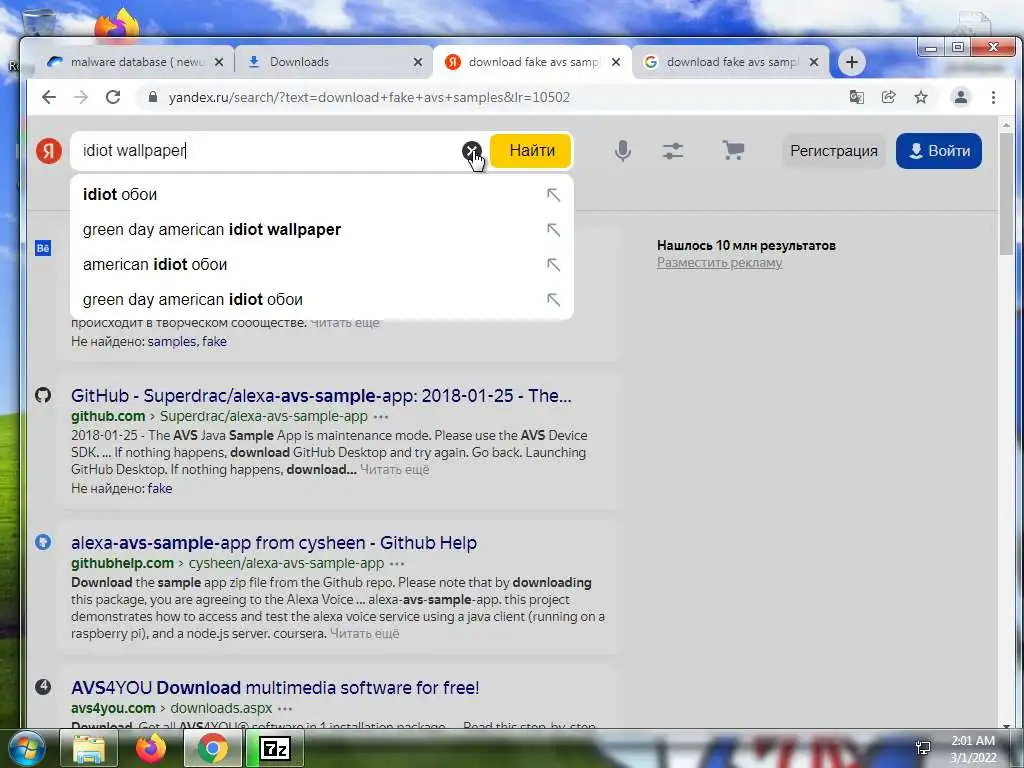Screen dimensions: 1024x768
Task: Launch Firefox from the taskbar
Action: [x=150, y=748]
